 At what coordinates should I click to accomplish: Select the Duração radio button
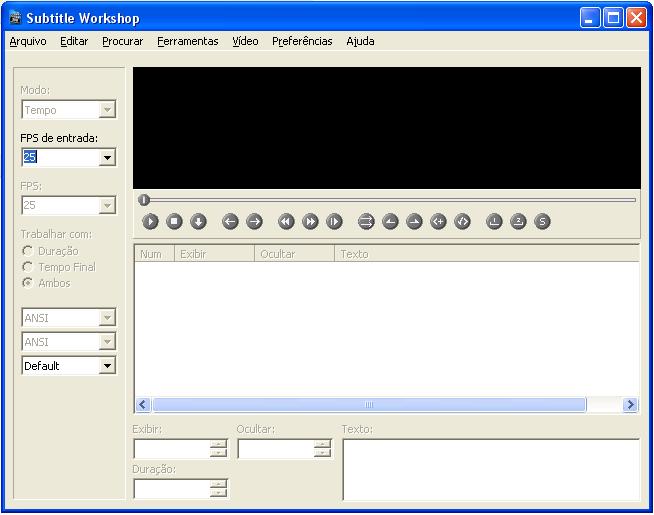click(28, 251)
